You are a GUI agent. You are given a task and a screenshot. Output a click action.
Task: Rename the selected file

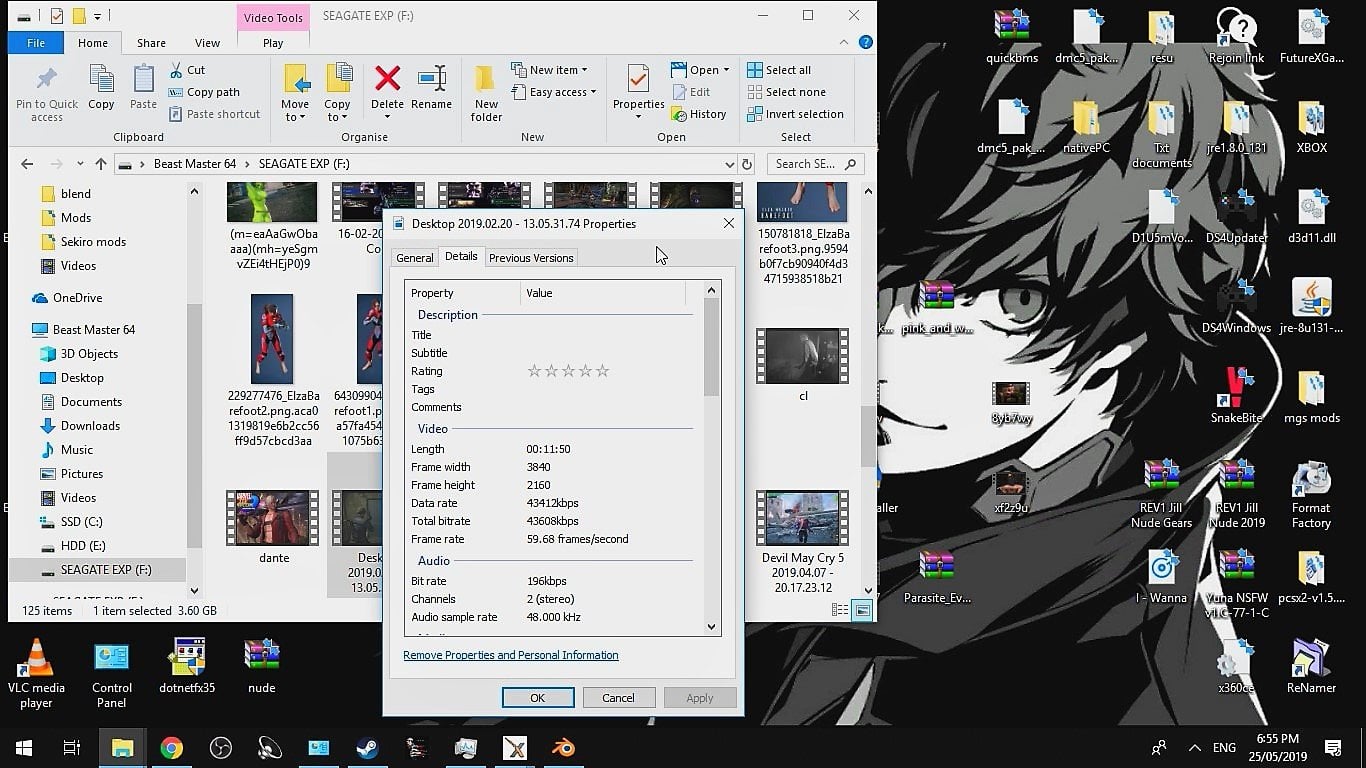click(431, 87)
